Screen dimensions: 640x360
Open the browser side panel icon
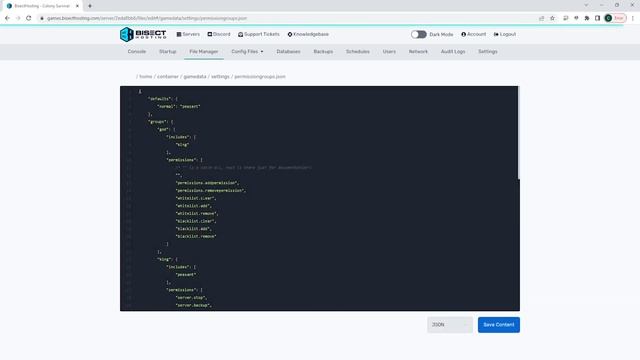point(597,18)
